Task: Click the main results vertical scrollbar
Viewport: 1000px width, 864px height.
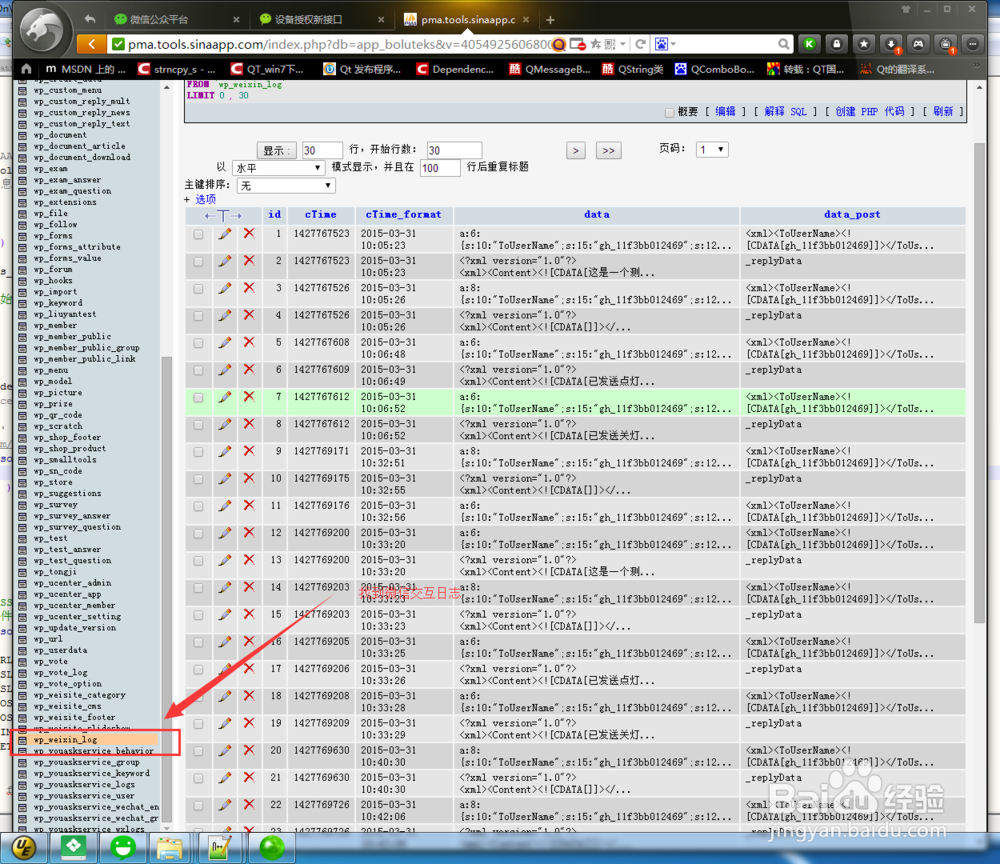Action: pos(980,383)
